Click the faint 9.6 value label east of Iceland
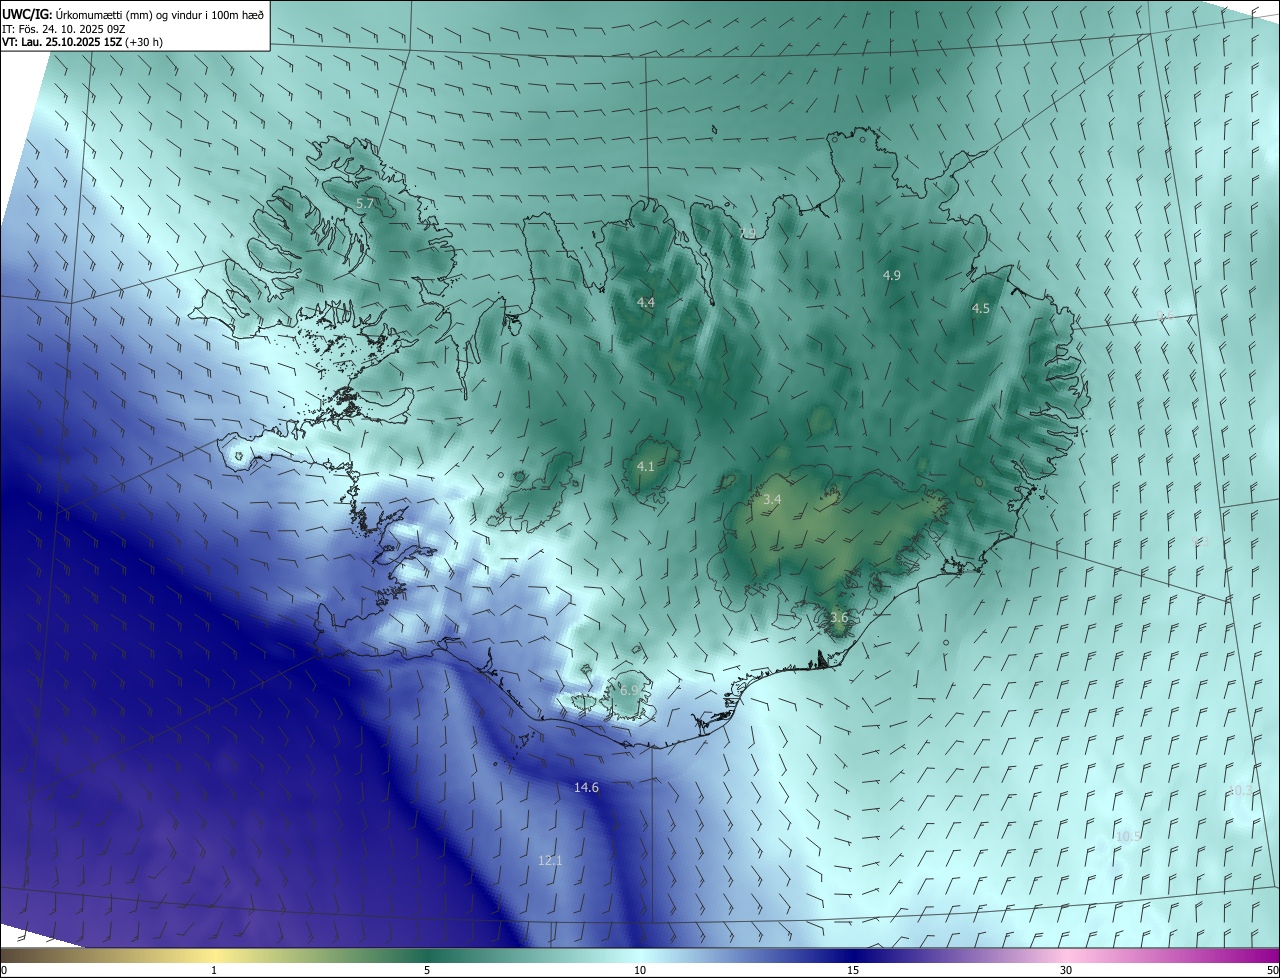Screen dimensions: 1280x978 click(1165, 316)
